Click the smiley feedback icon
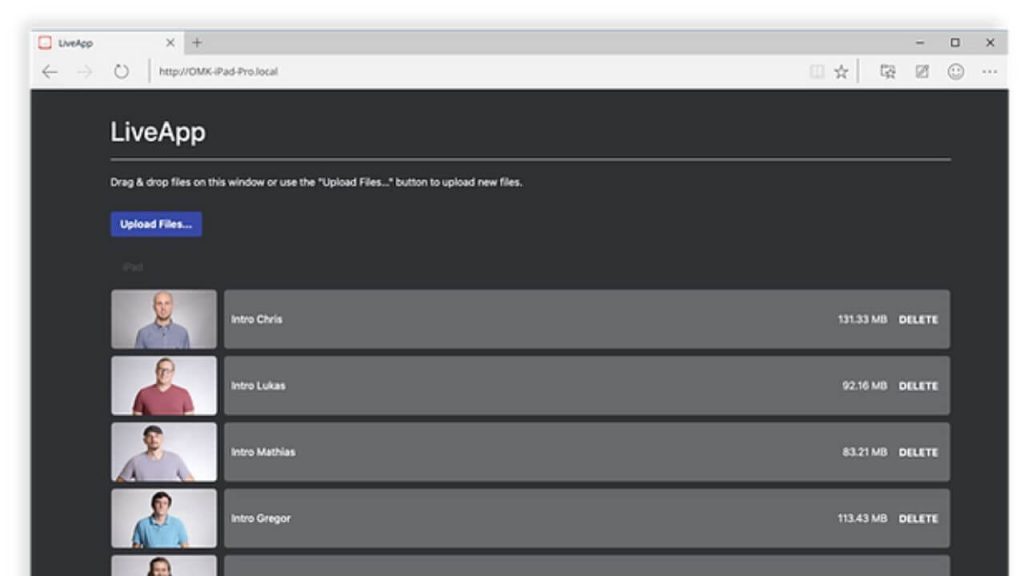The height and width of the screenshot is (576, 1024). point(956,72)
